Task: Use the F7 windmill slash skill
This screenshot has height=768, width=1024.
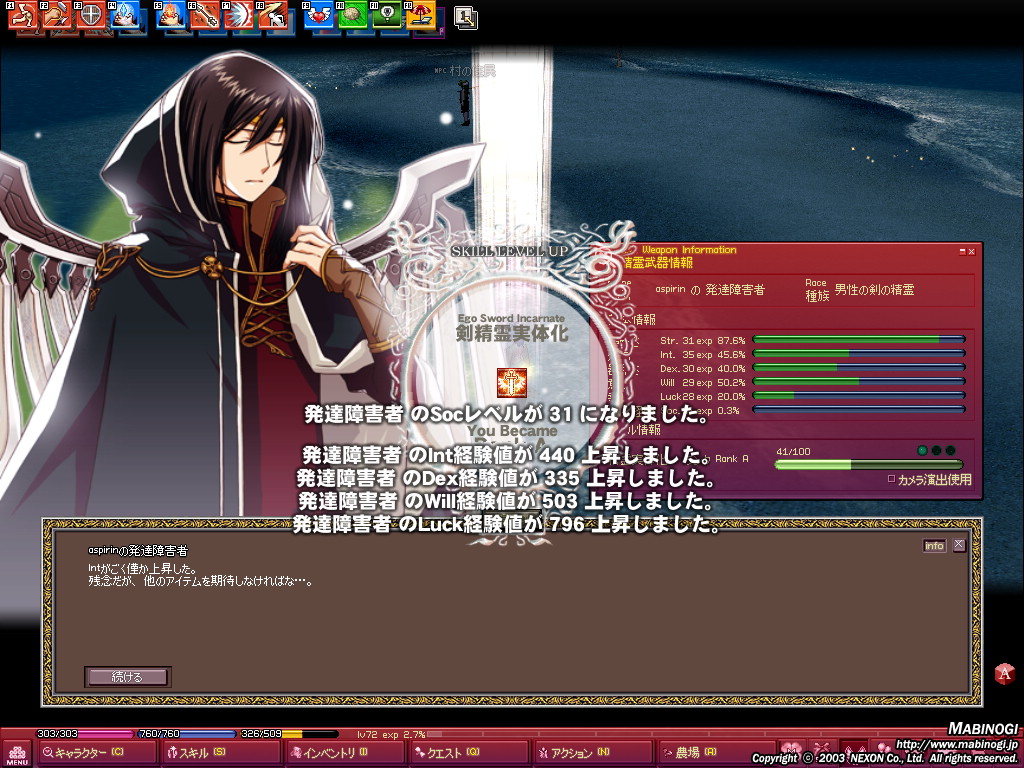Action: point(238,15)
